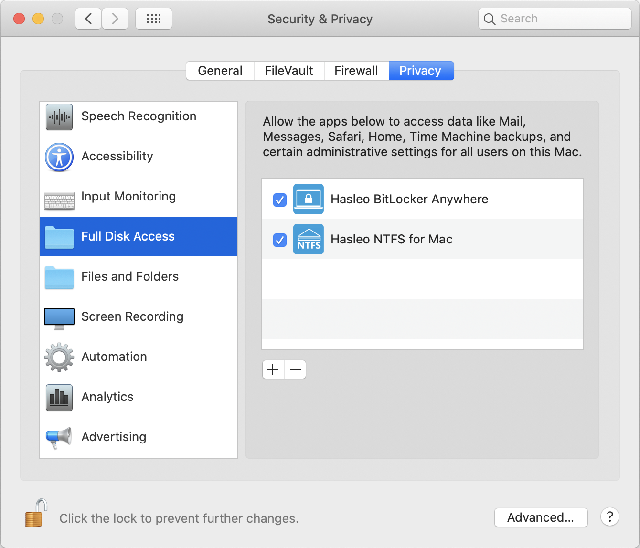
Task: Click the Automation gear icon
Action: [x=59, y=357]
